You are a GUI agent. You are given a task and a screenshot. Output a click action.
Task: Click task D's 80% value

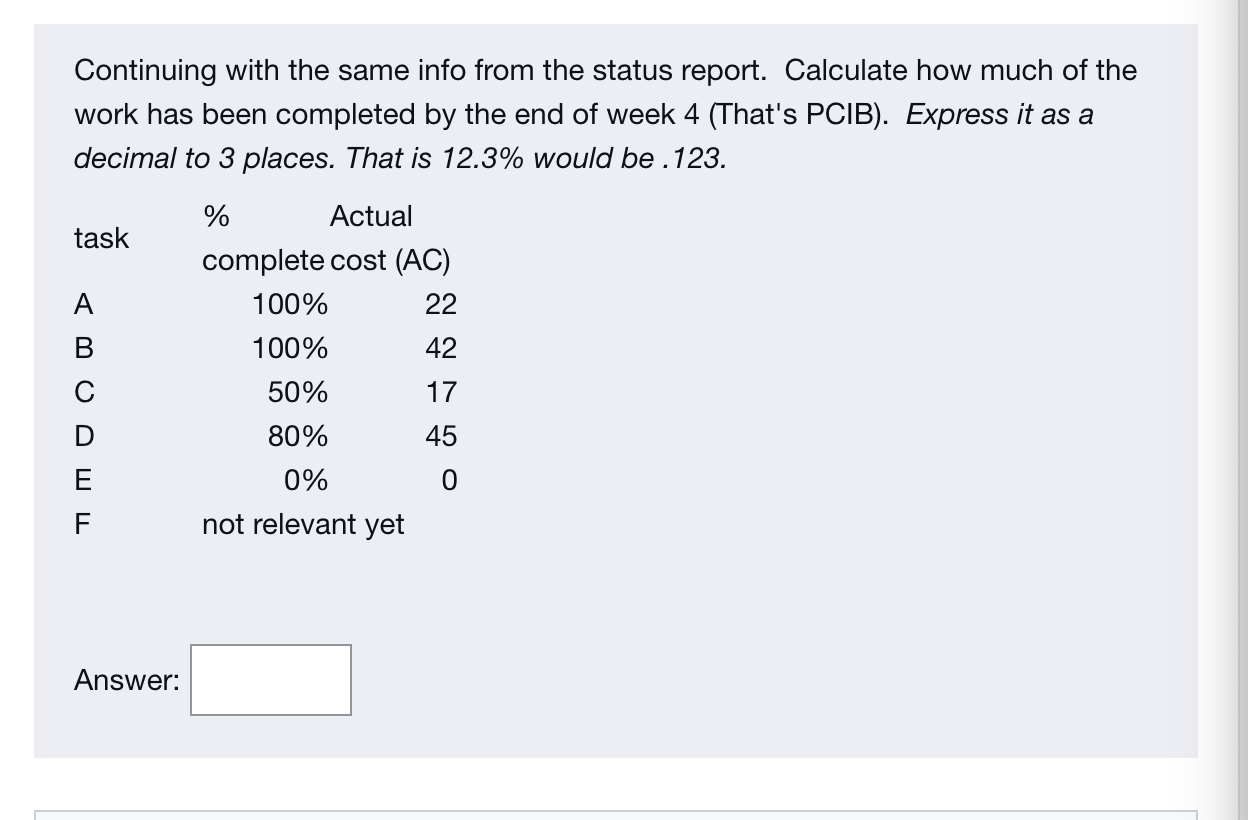tap(300, 436)
